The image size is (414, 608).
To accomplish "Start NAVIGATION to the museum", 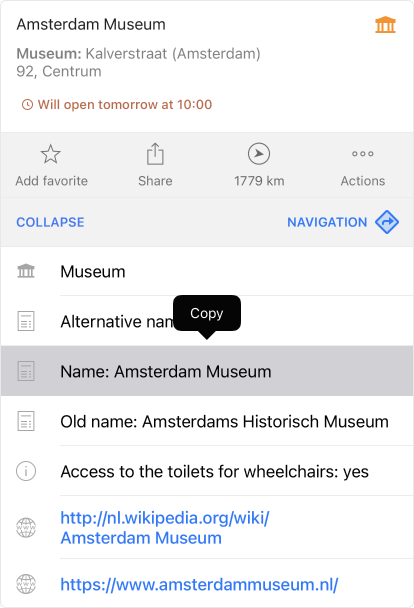I will [327, 222].
